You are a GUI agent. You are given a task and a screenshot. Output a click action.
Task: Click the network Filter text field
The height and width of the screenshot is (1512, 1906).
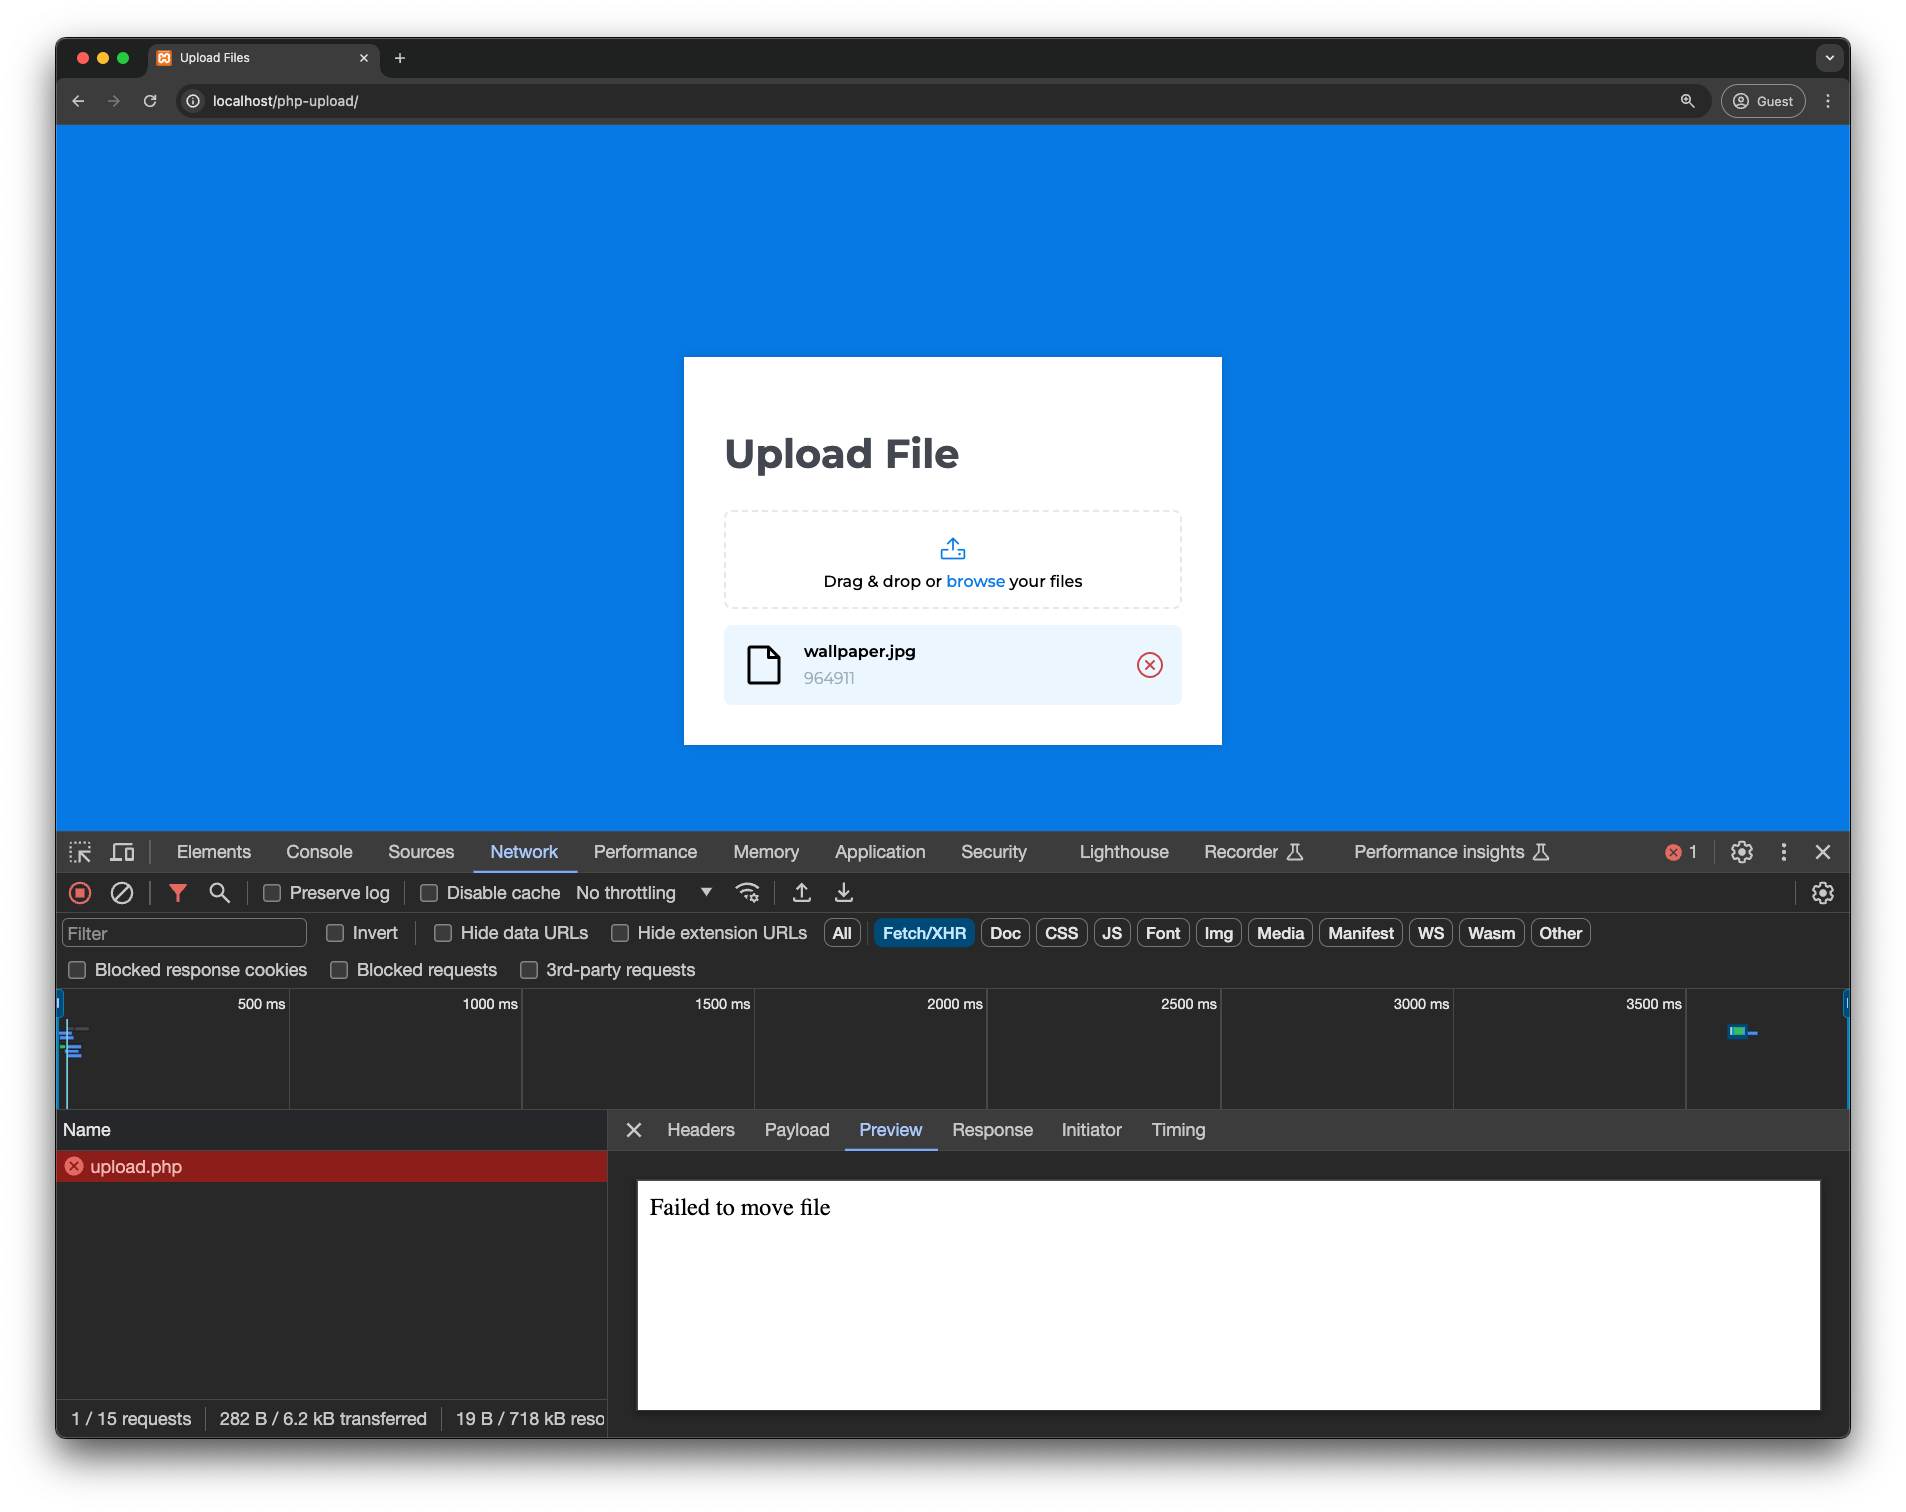tap(184, 933)
